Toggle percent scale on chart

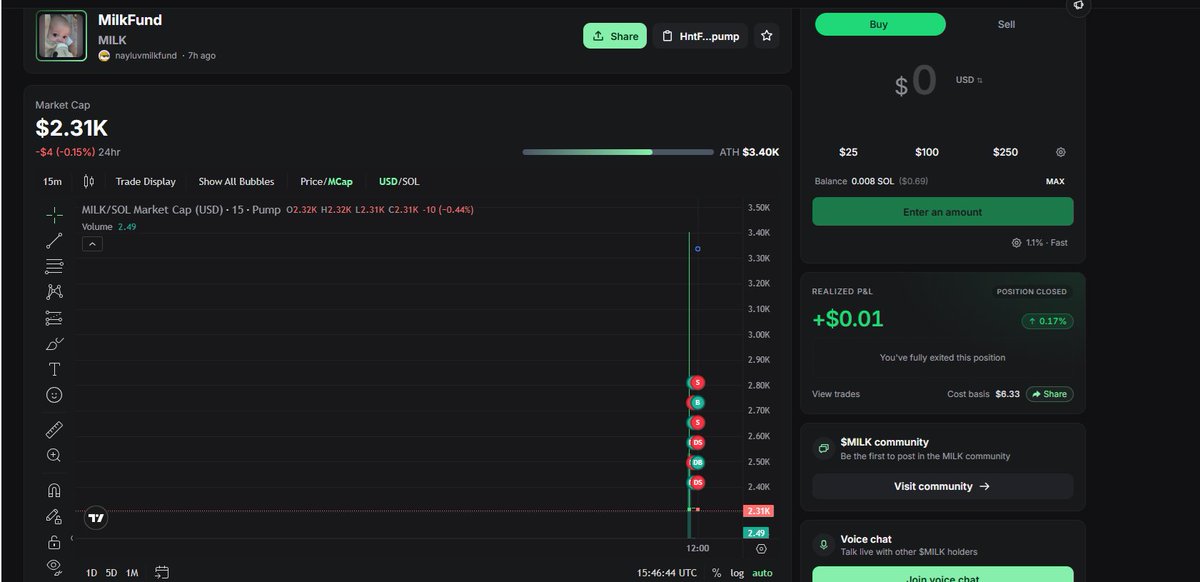[716, 573]
